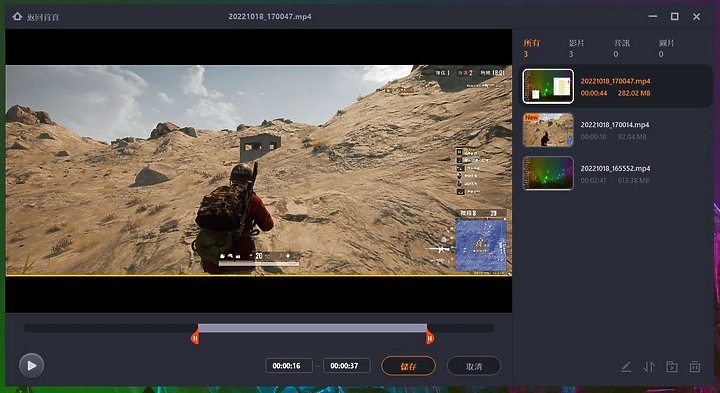The height and width of the screenshot is (393, 720).
Task: Maximize the recorder window
Action: [x=675, y=17]
